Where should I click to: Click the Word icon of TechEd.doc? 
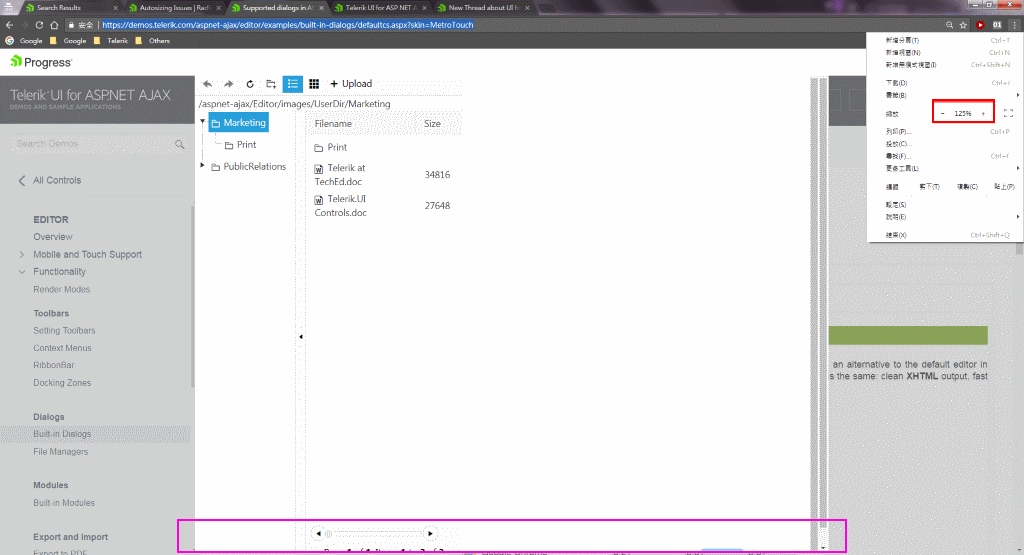(x=319, y=169)
